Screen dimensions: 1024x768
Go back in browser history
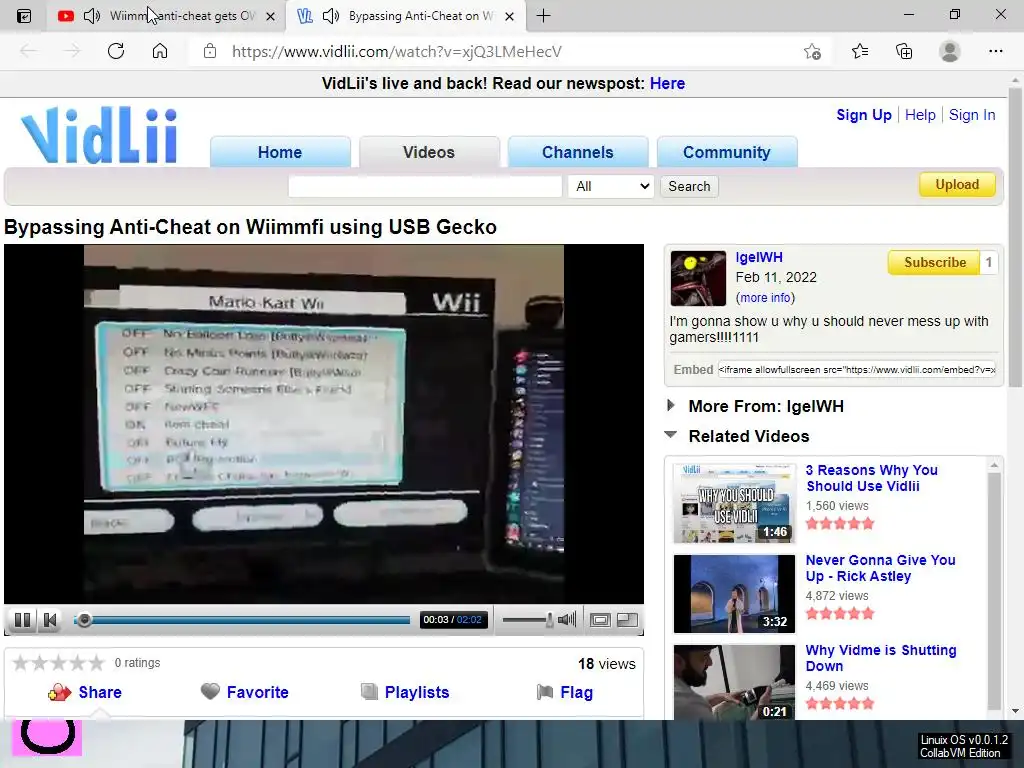(28, 51)
